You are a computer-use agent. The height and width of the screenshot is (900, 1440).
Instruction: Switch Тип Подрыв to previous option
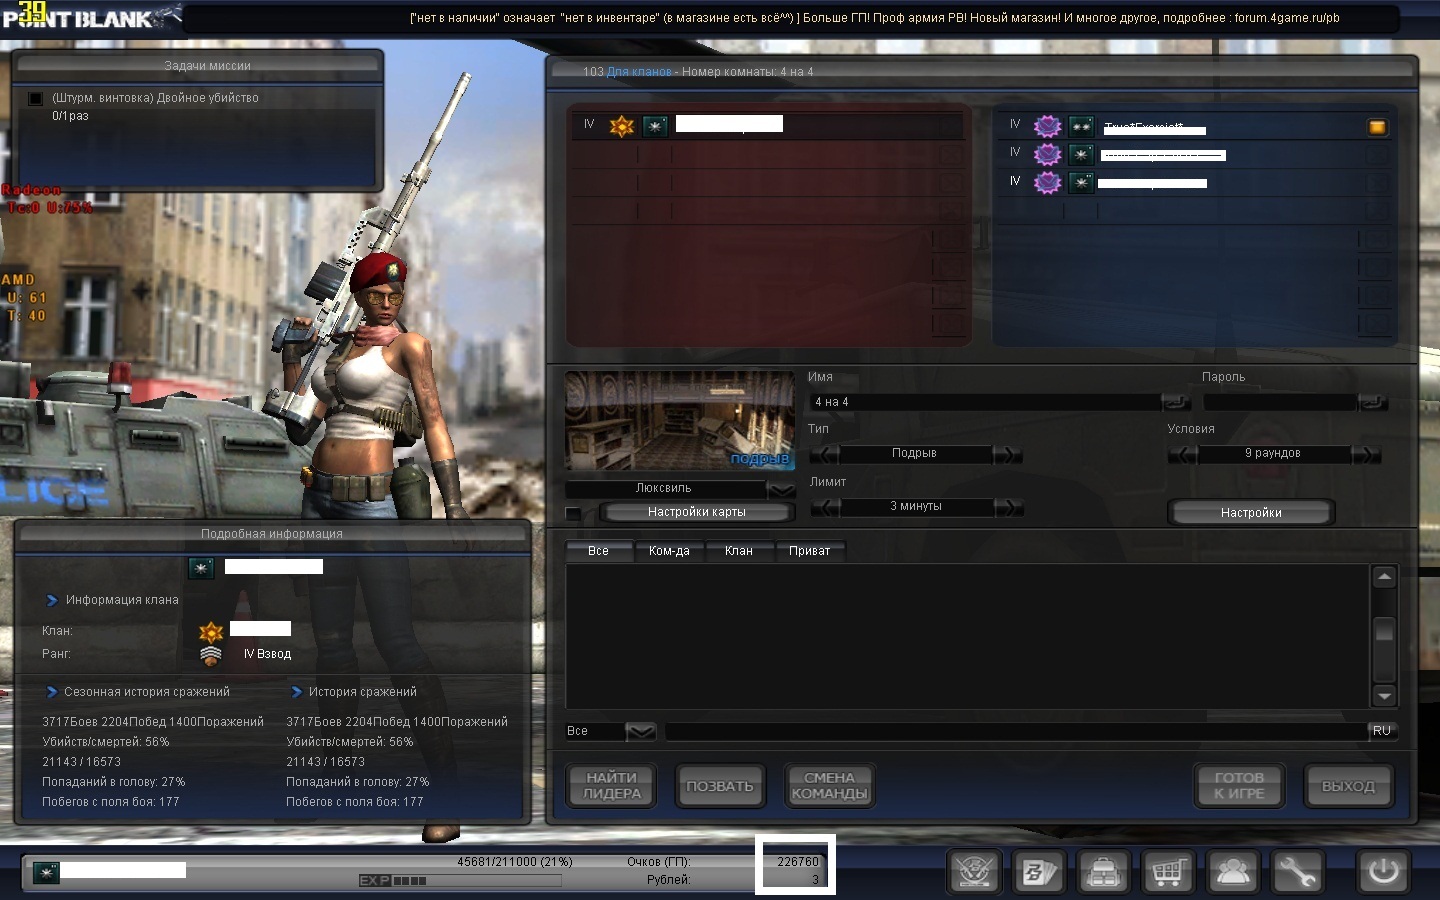(825, 454)
